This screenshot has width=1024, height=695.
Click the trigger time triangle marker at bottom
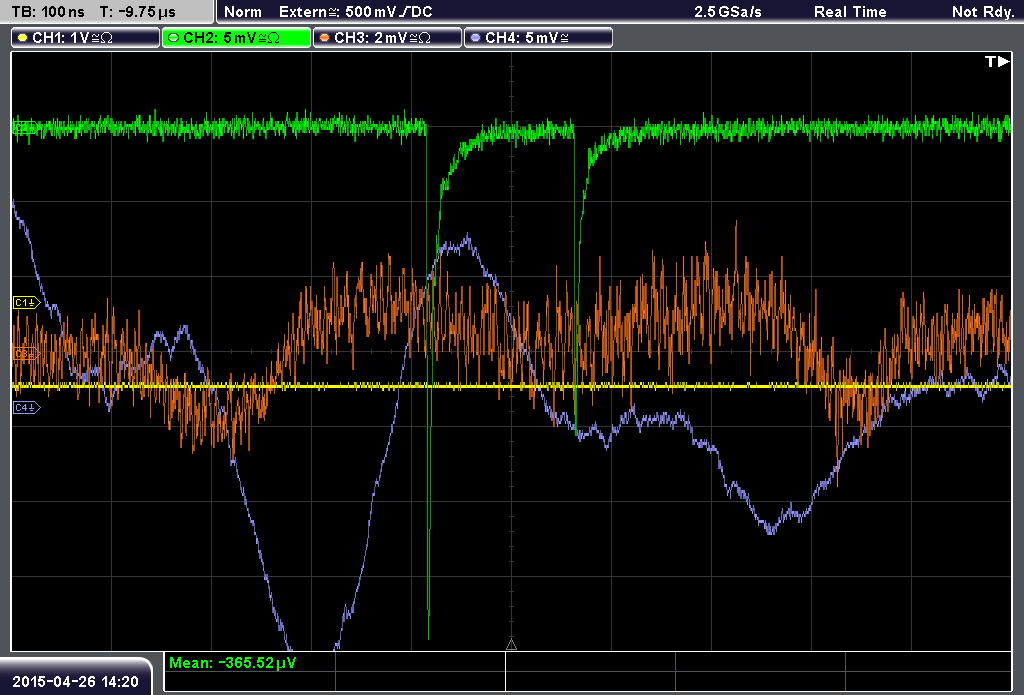point(511,645)
